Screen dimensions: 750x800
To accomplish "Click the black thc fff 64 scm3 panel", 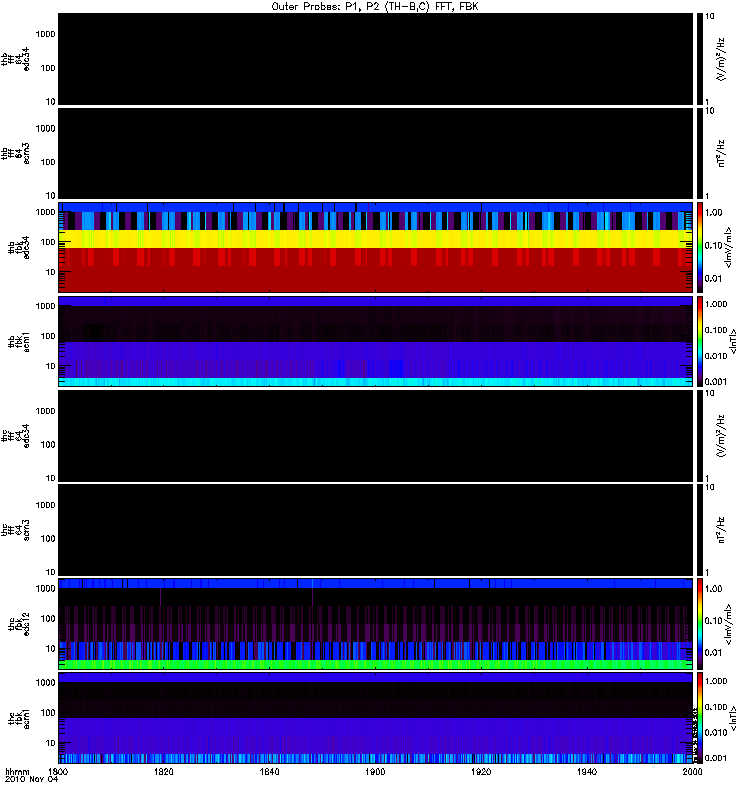I will coord(375,530).
